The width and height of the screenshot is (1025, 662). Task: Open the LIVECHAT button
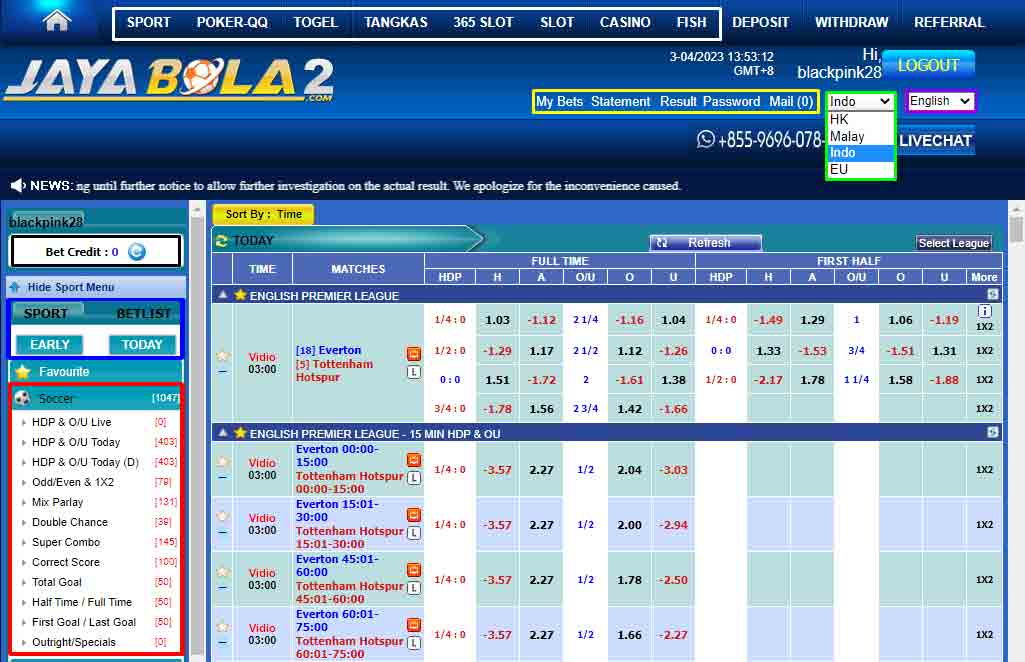(x=935, y=141)
